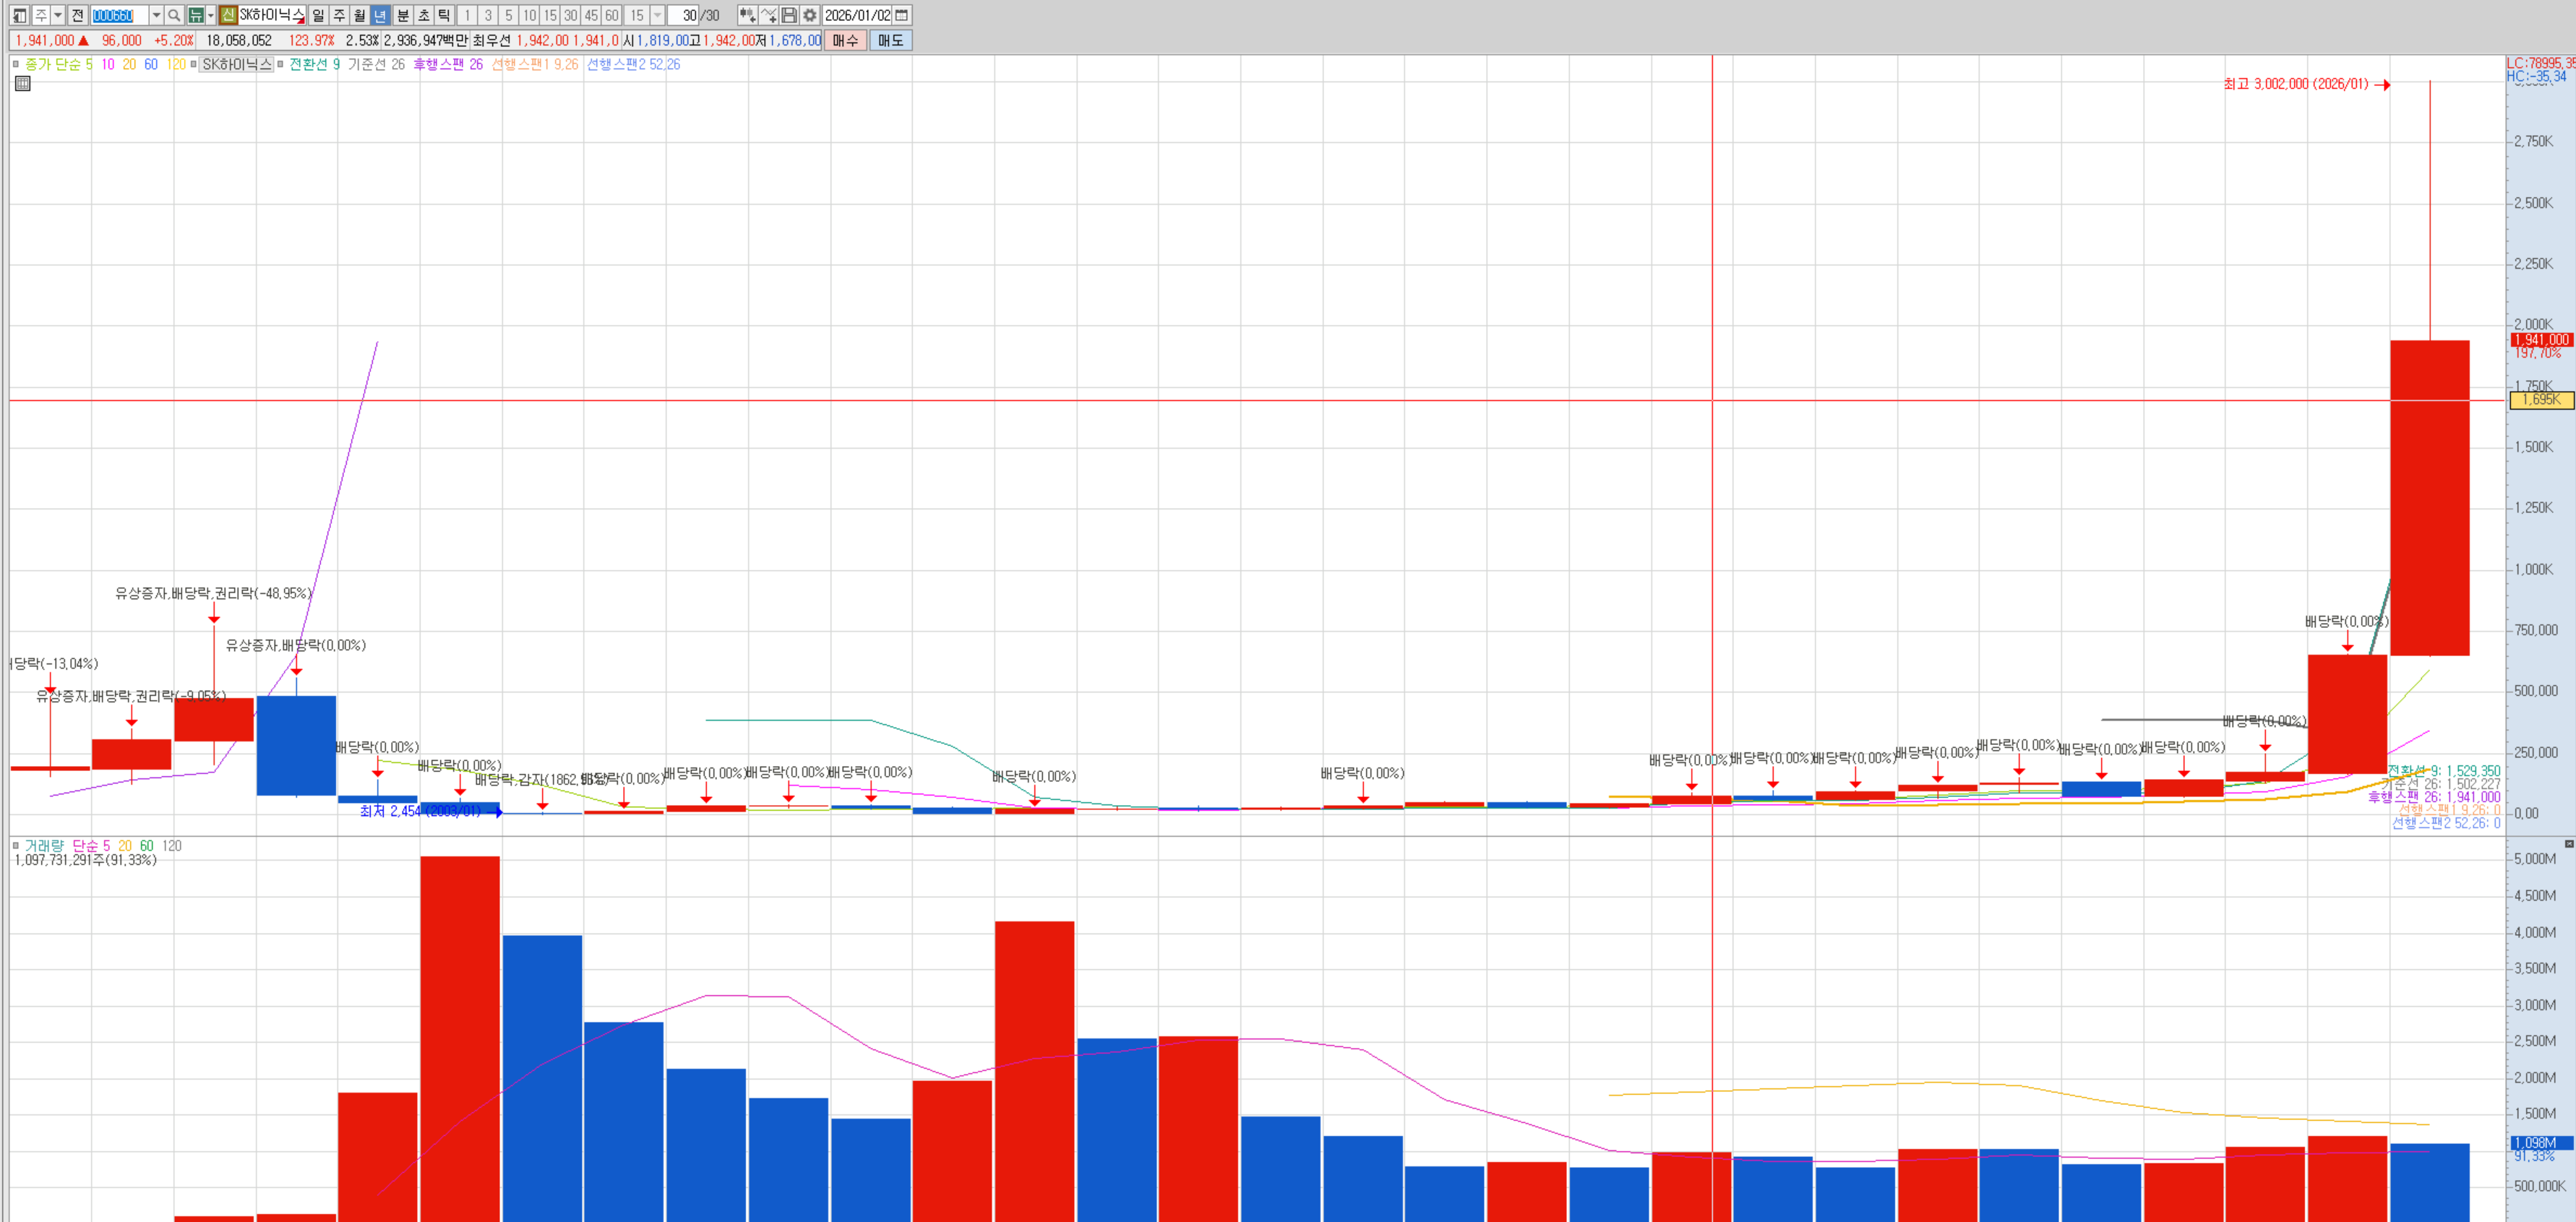Click the 최고 3,002,000 (2026/01) label
This screenshot has height=1222, width=2576.
2296,84
